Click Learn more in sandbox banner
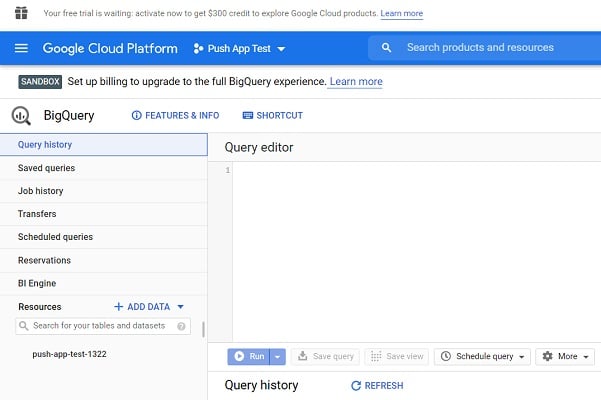This screenshot has height=400, width=601. coord(356,82)
